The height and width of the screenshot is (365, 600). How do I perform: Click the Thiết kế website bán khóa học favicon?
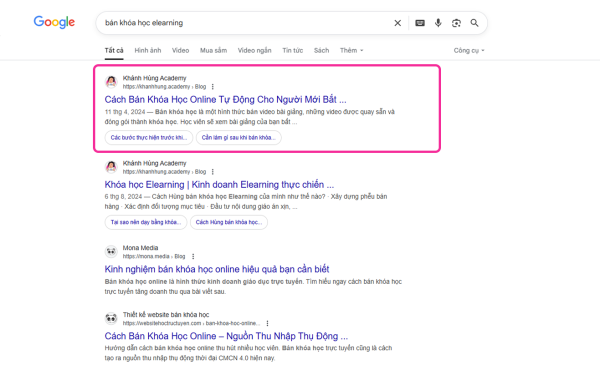click(111, 318)
